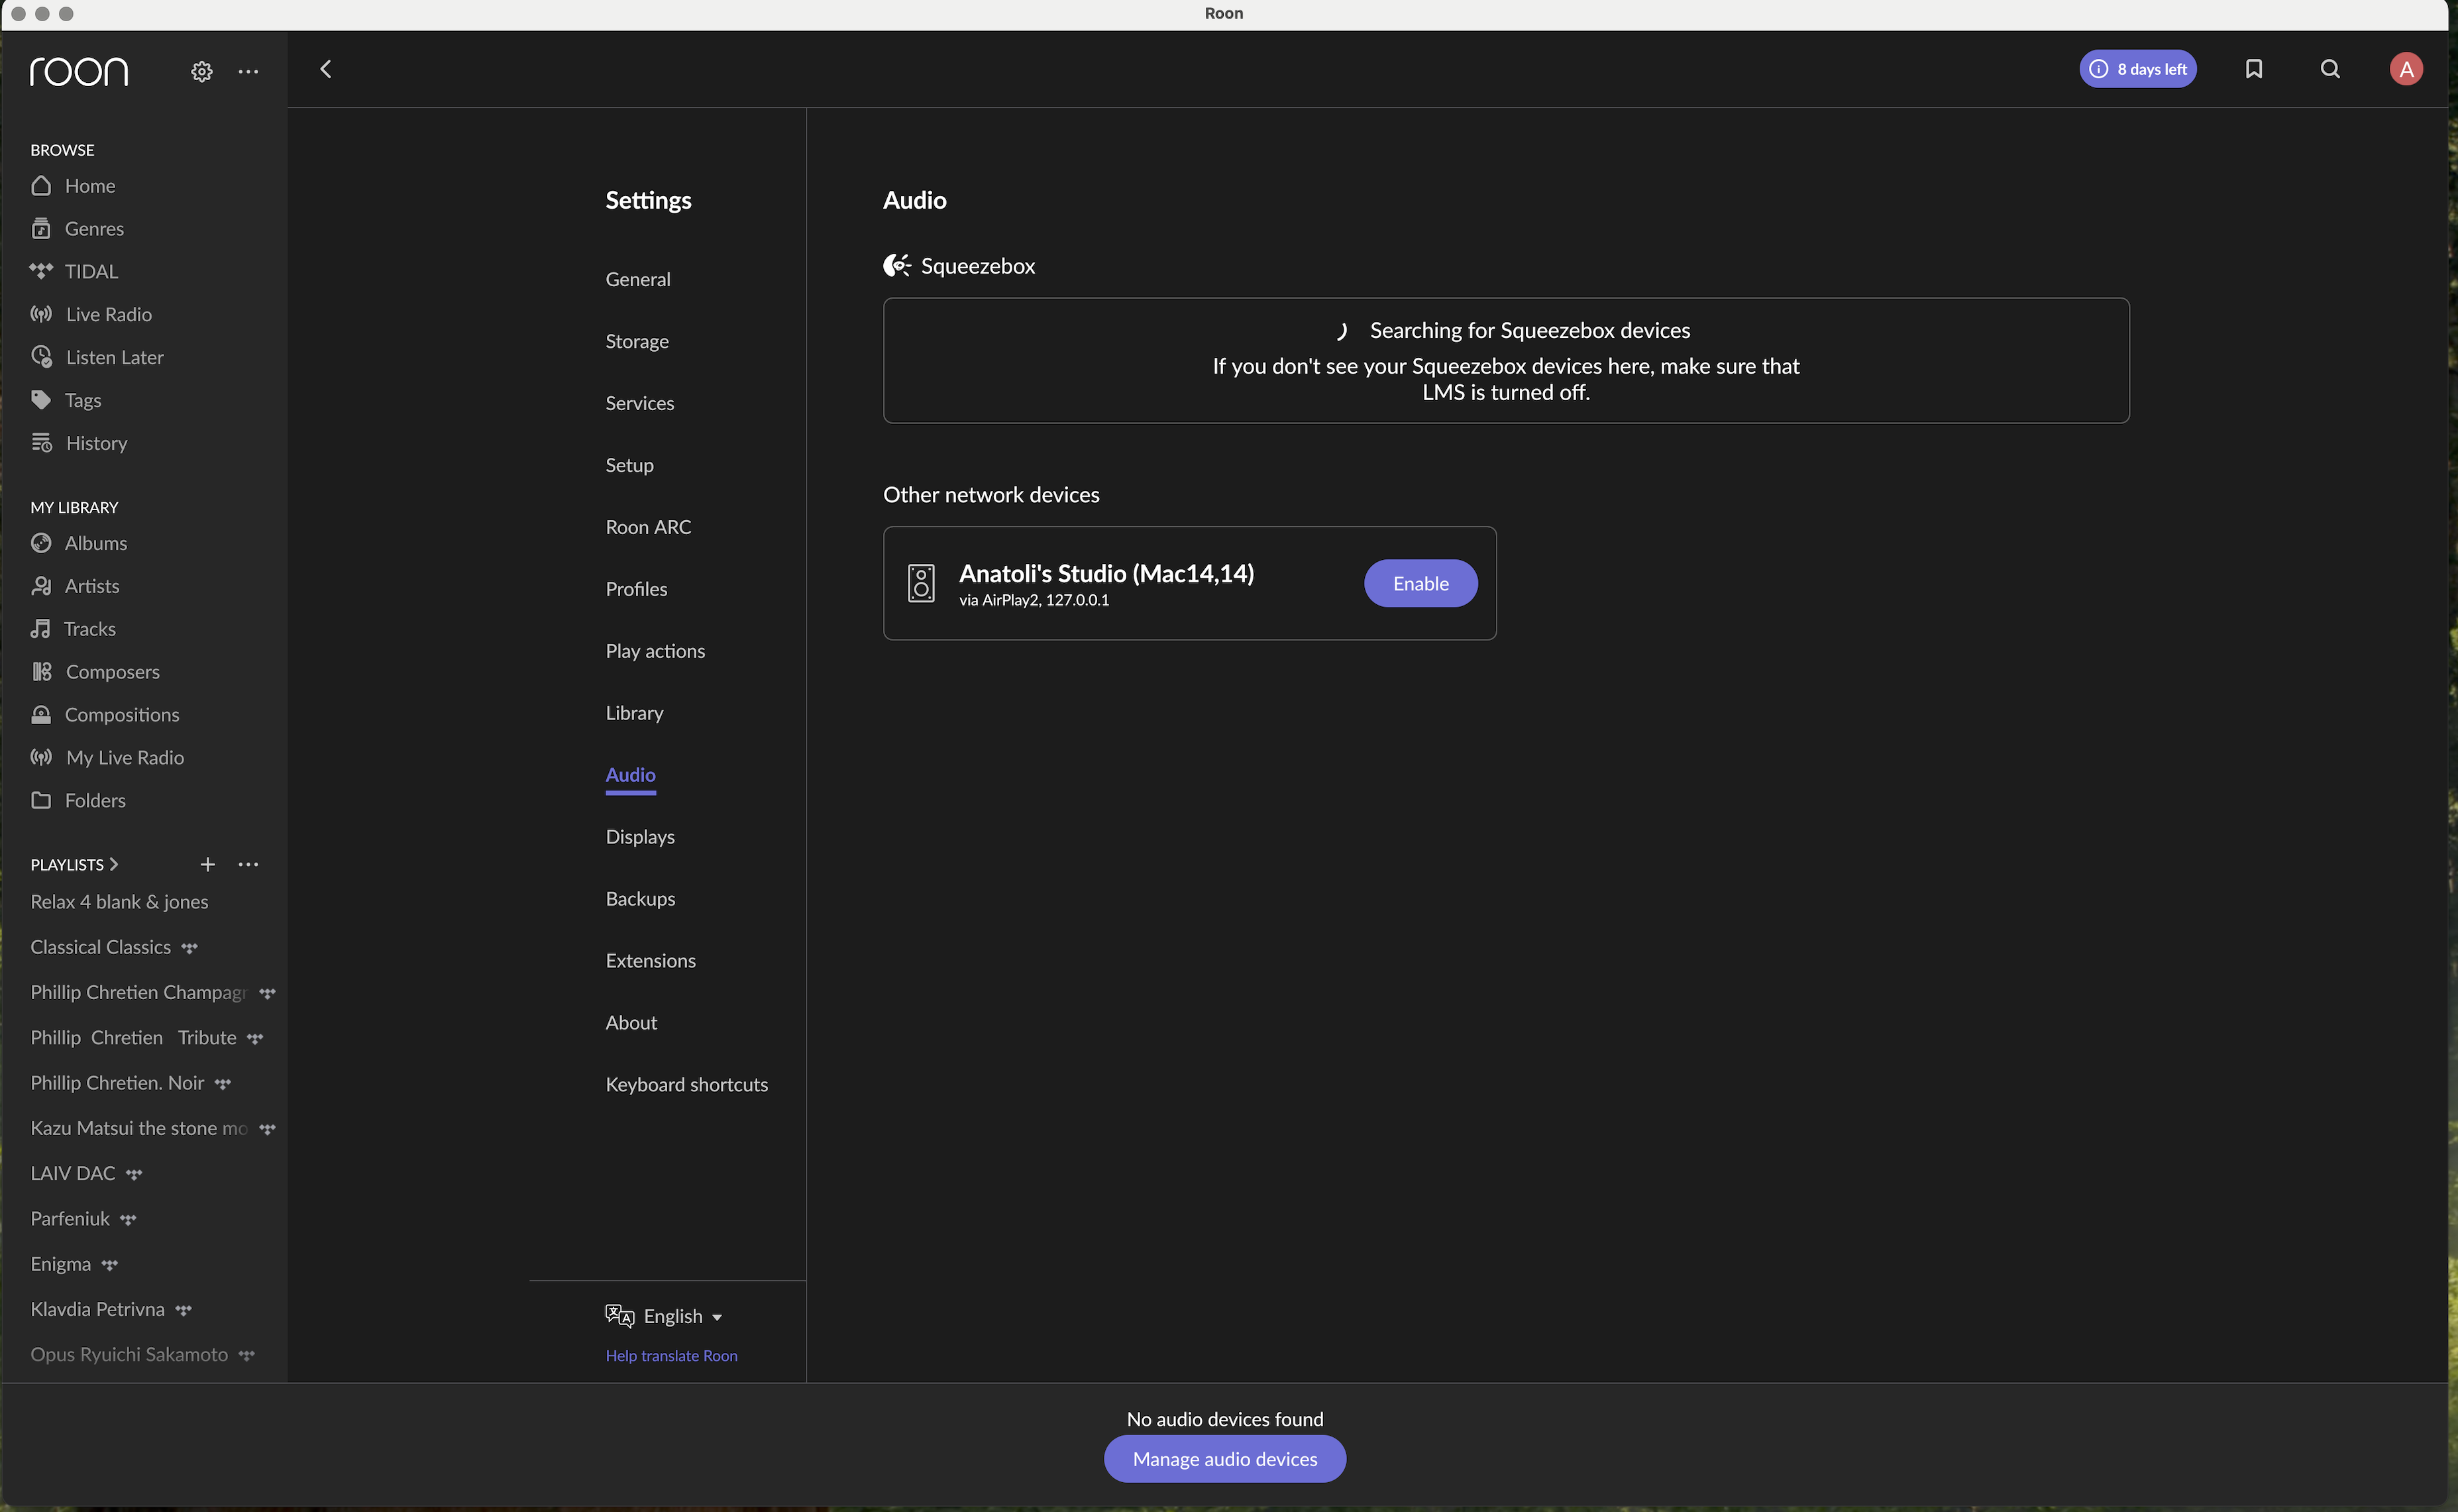This screenshot has height=1512, width=2458.
Task: Open the Phillip Chretien Tribute playlist
Action: (133, 1038)
